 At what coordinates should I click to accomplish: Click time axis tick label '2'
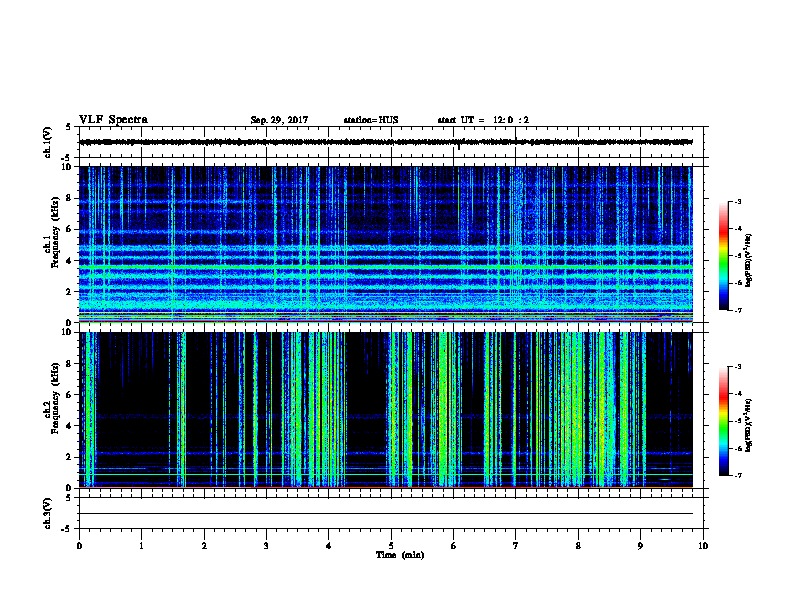[204, 546]
